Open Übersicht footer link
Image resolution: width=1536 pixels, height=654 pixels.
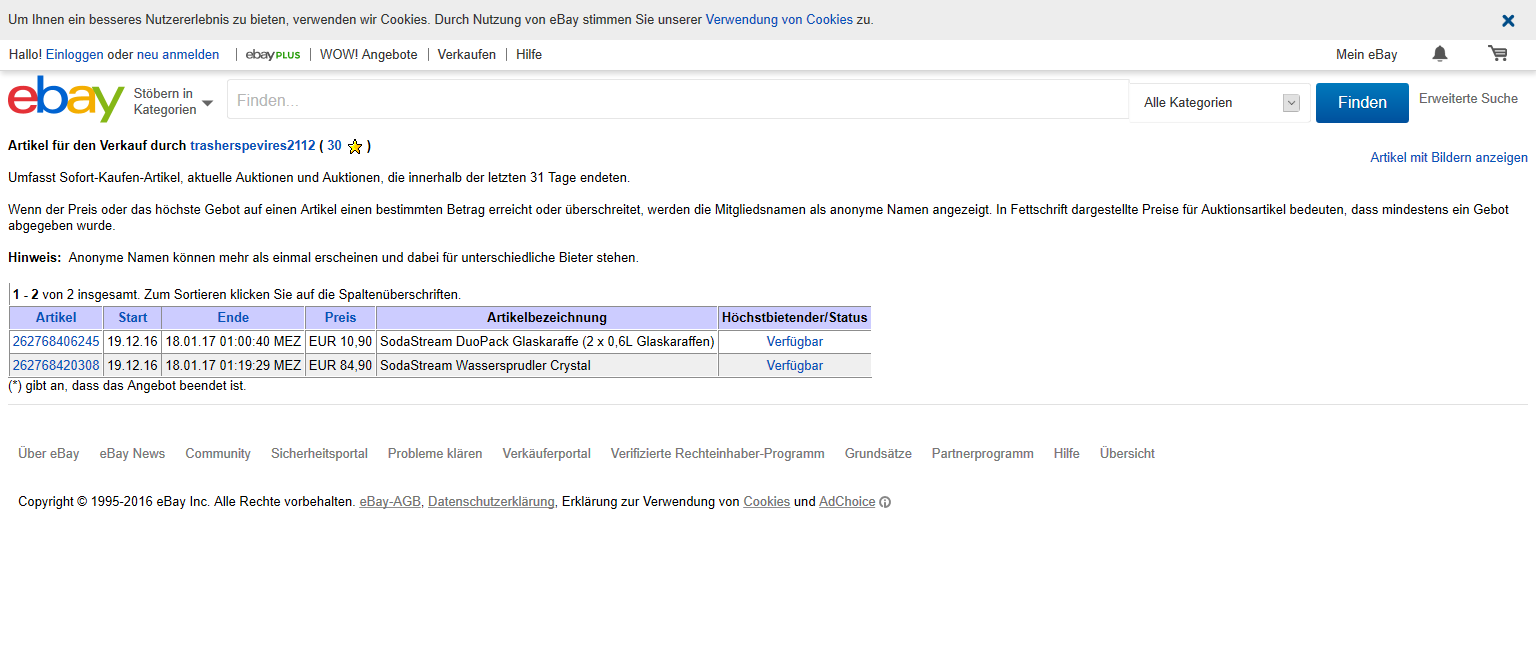[1127, 454]
